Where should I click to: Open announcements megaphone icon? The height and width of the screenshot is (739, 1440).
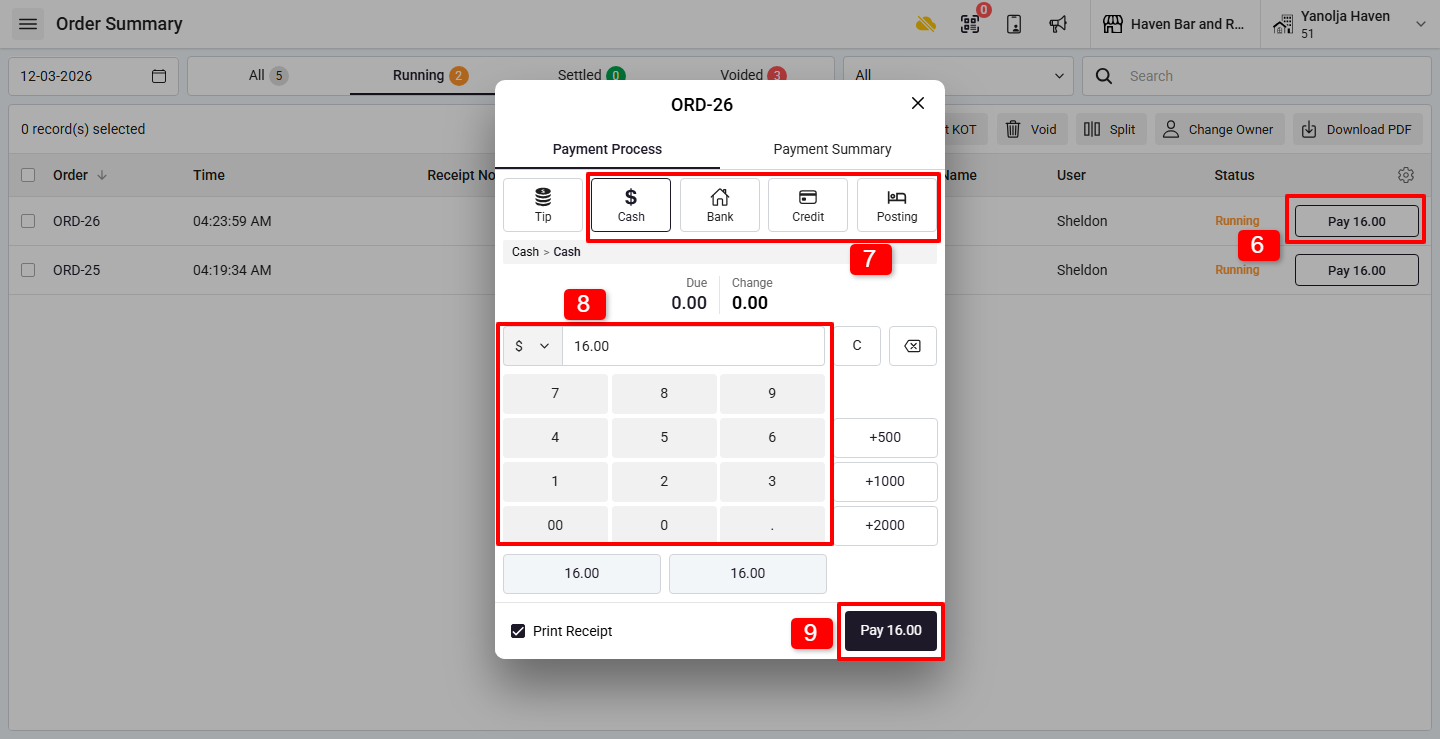[1058, 24]
